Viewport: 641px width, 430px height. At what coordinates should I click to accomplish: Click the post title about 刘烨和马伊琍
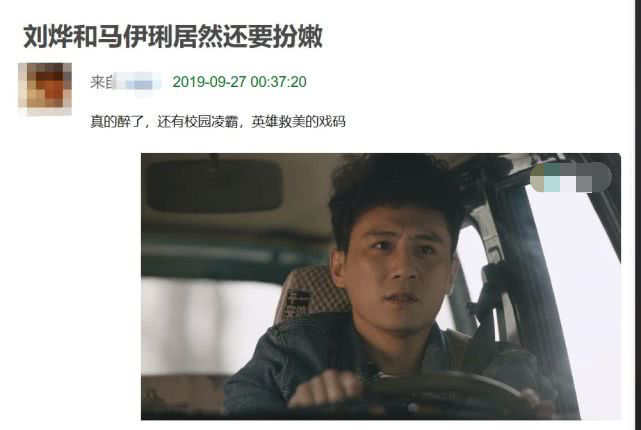(173, 36)
